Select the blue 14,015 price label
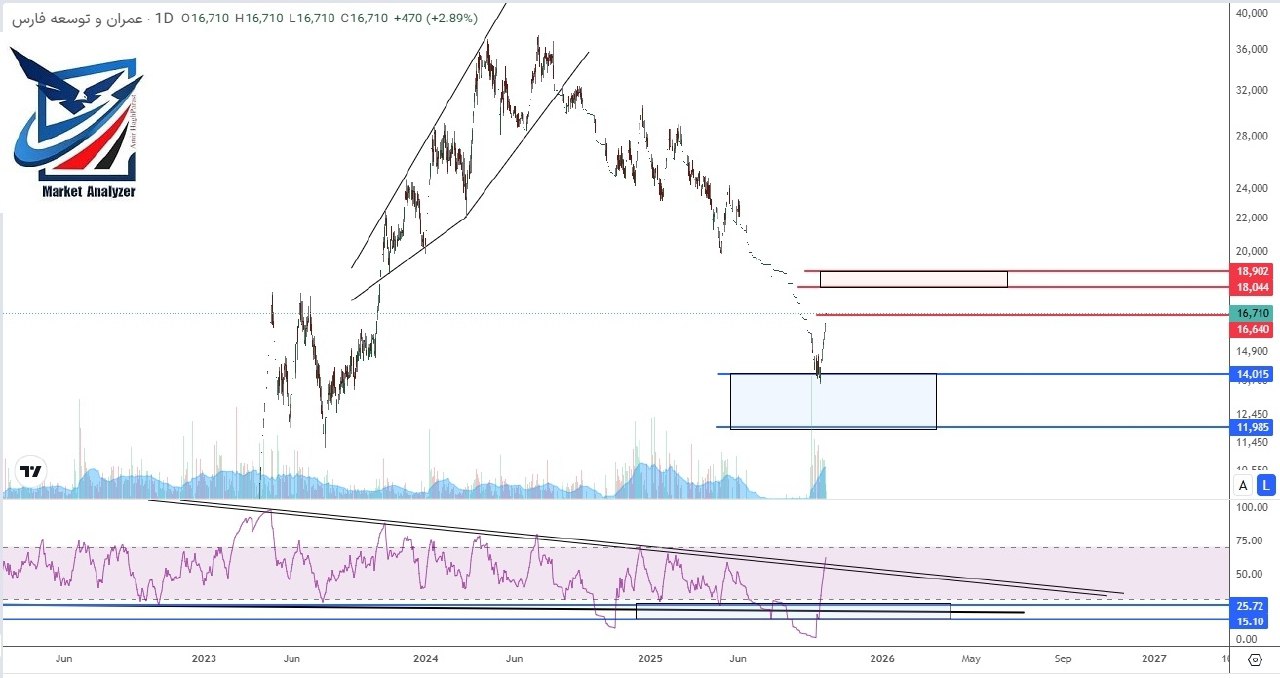Screen dimensions: 1280x678 1252,374
